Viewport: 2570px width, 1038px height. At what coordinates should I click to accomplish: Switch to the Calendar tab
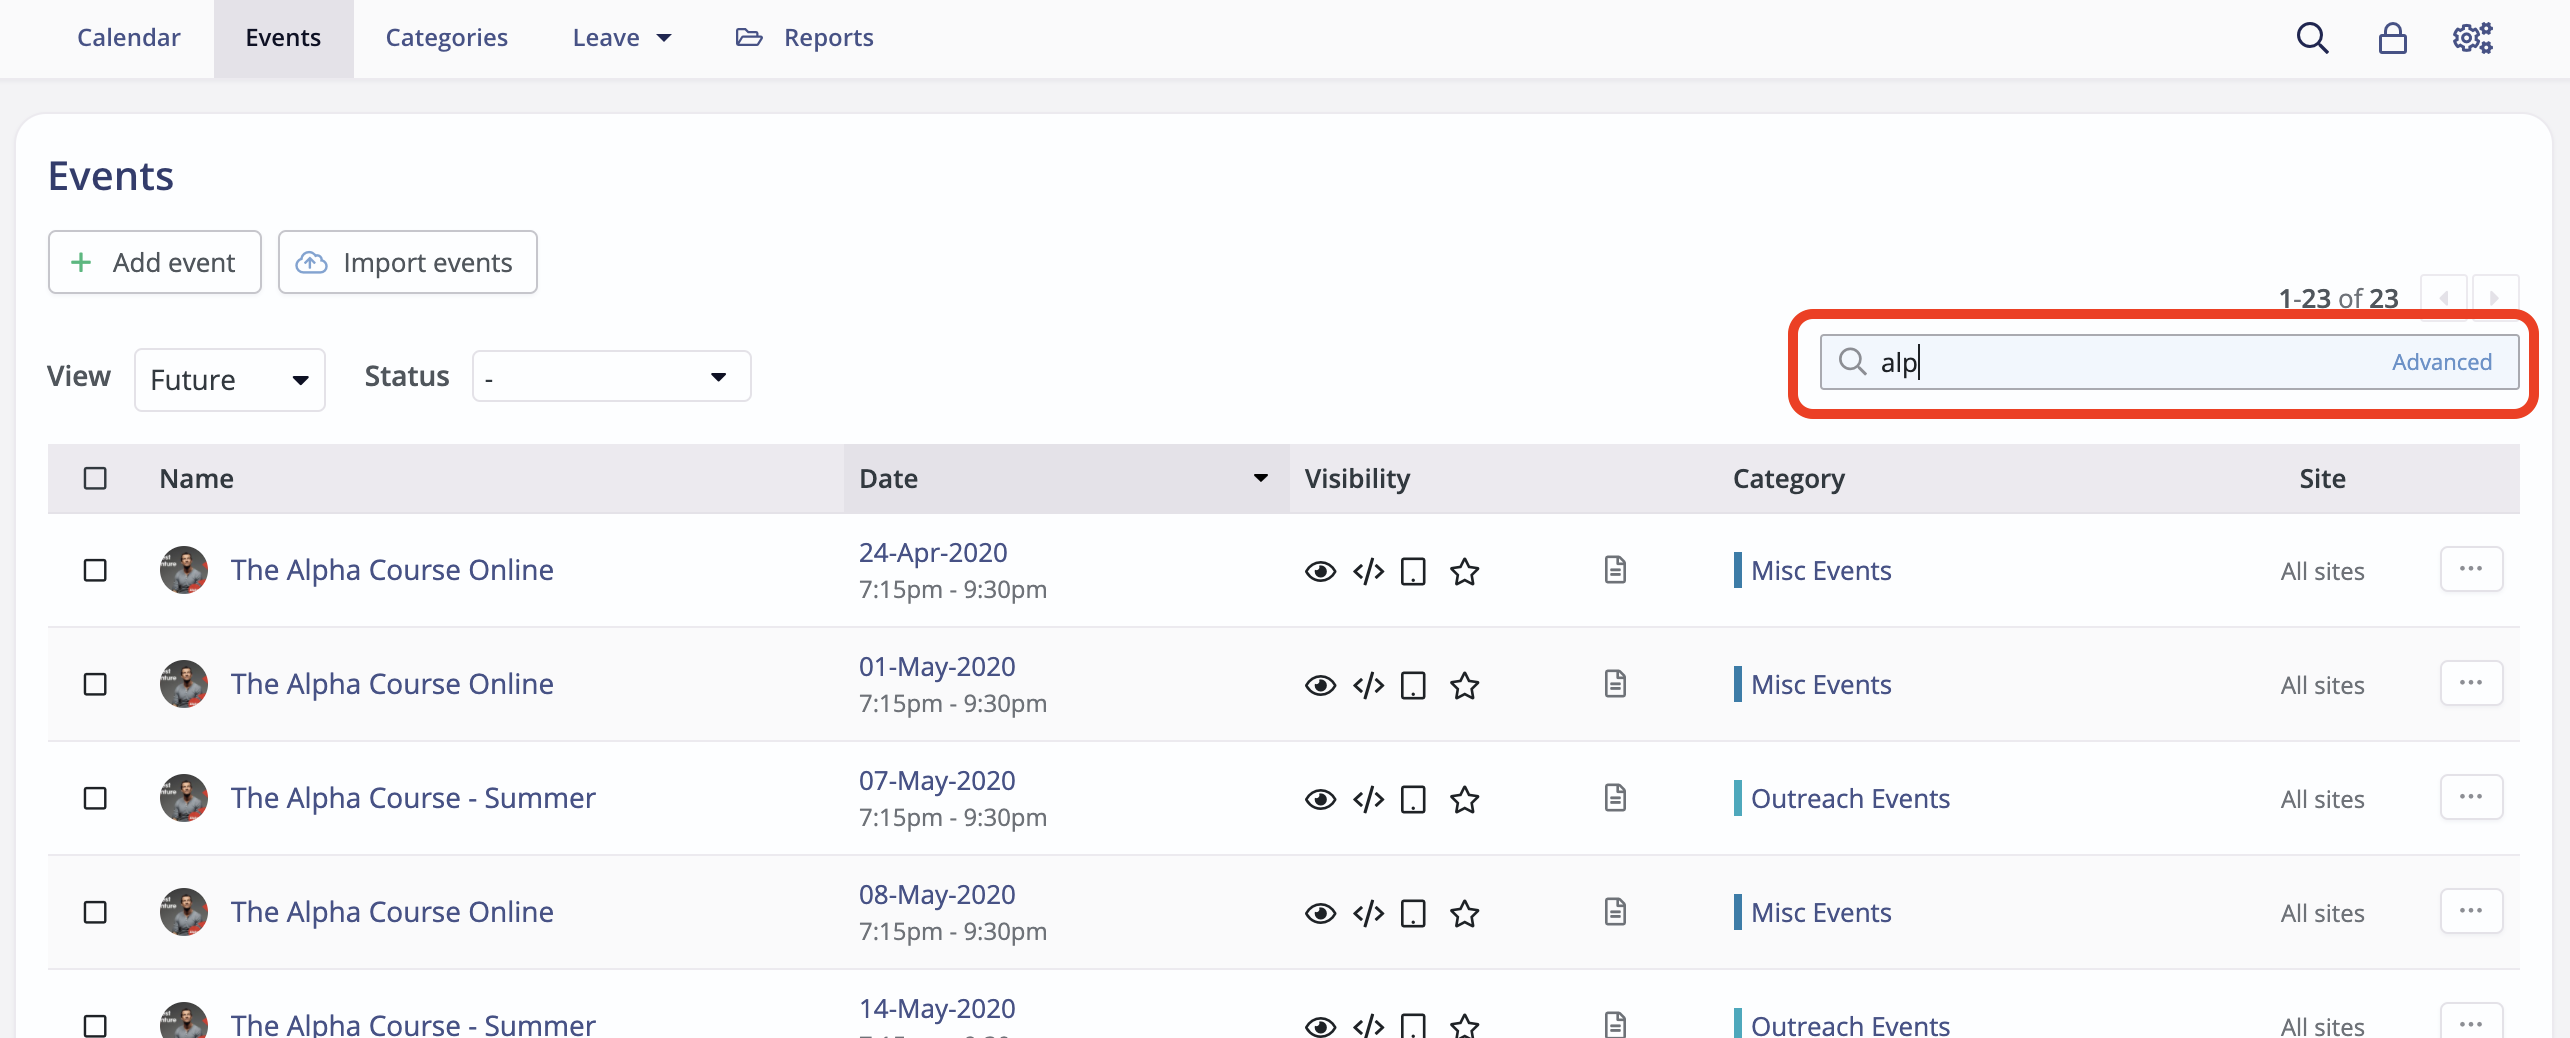(128, 37)
